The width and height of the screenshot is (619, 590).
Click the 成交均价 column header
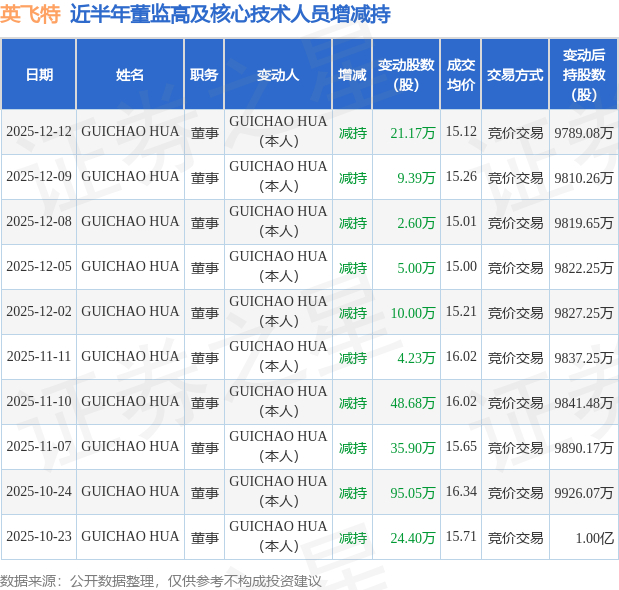coord(461,75)
